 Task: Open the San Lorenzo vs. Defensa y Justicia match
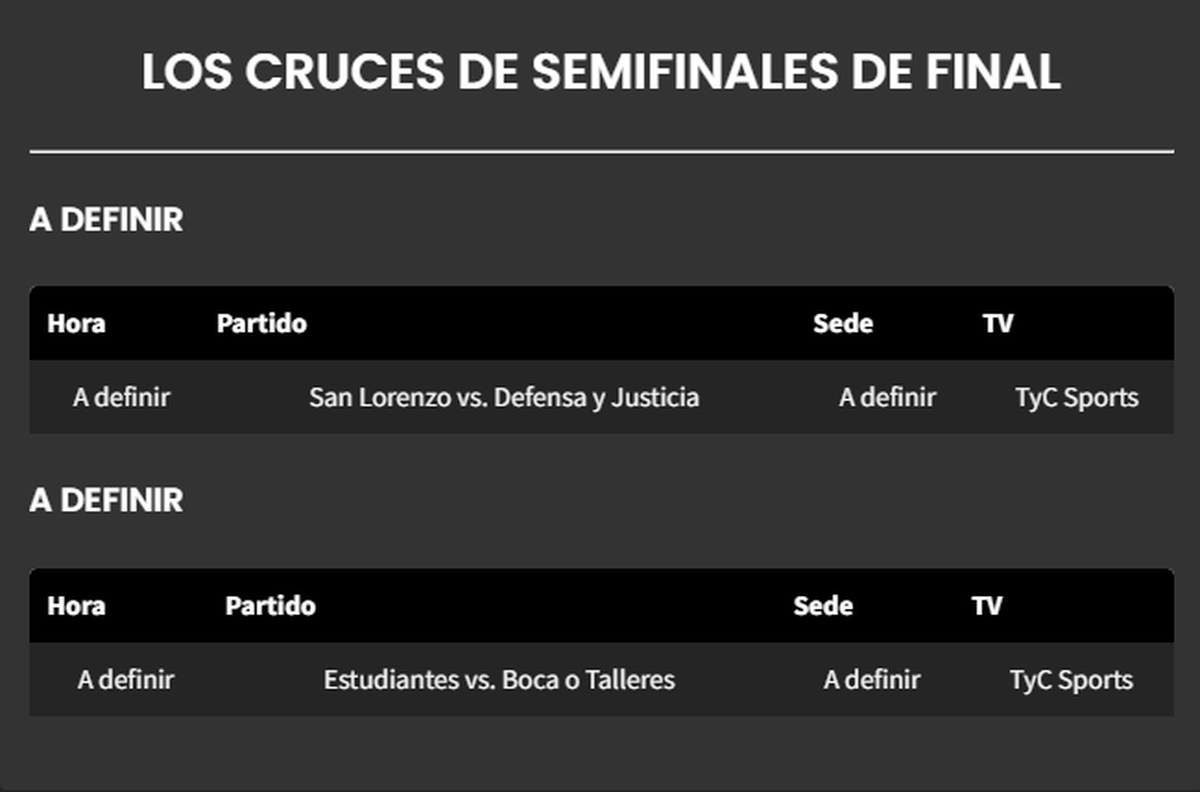[504, 398]
